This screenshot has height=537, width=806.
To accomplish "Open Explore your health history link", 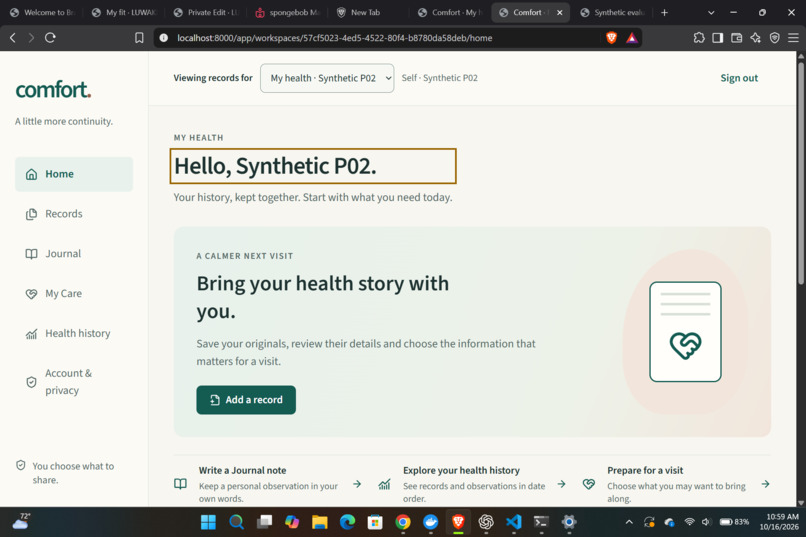I will pyautogui.click(x=472, y=484).
